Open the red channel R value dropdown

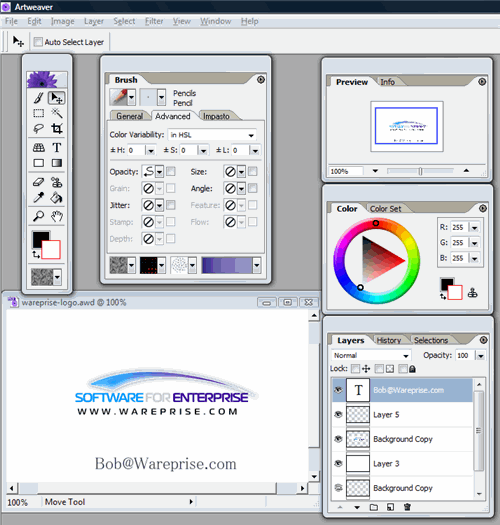tap(474, 228)
